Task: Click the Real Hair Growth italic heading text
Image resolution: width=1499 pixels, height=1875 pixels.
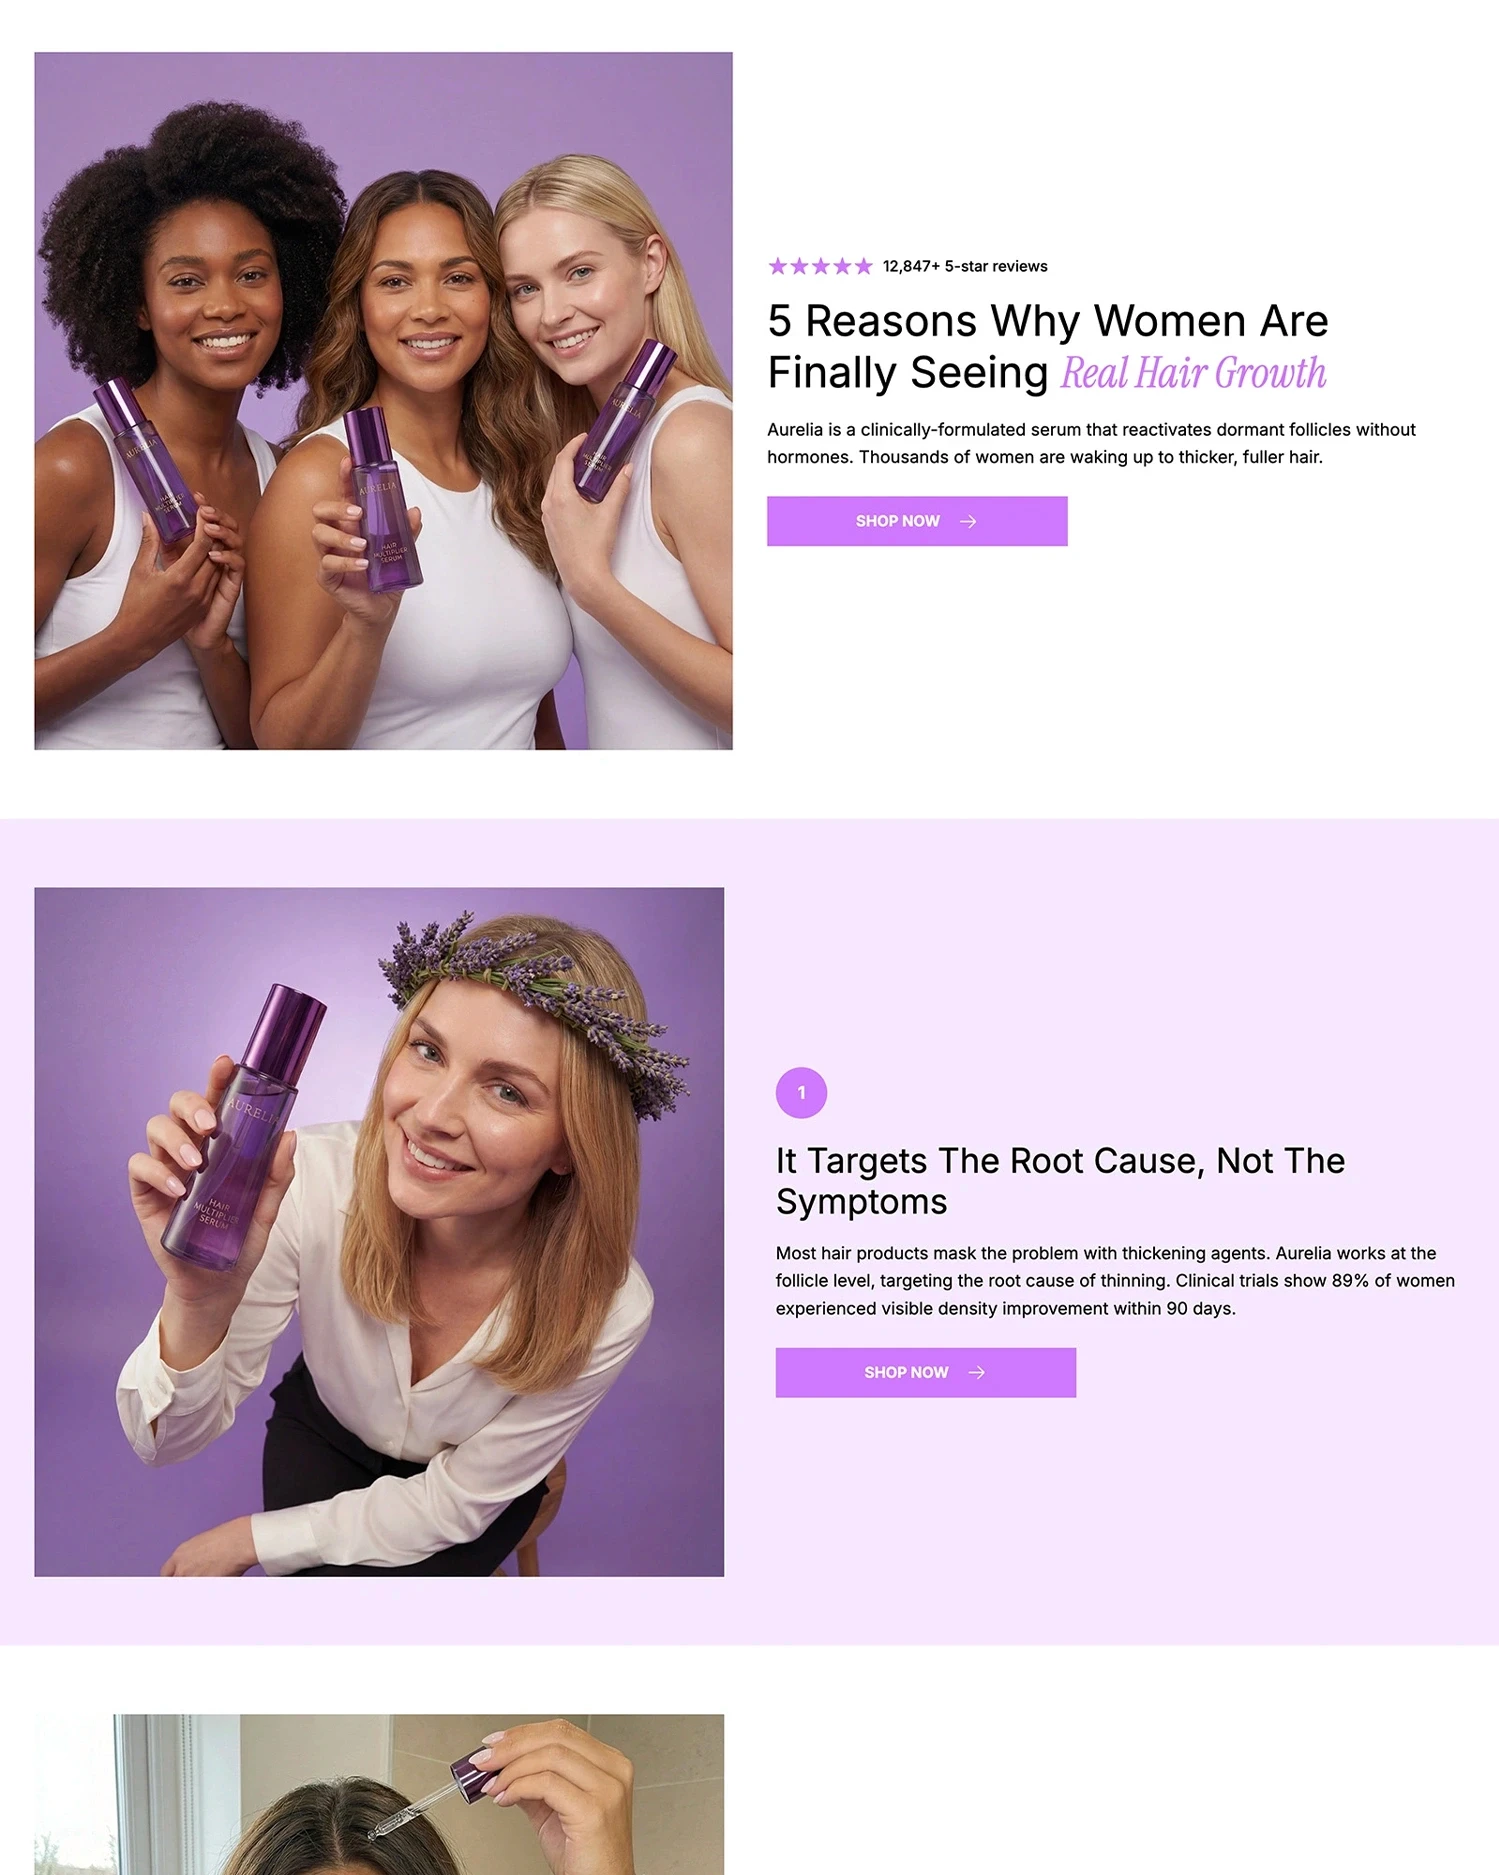Action: (1193, 373)
